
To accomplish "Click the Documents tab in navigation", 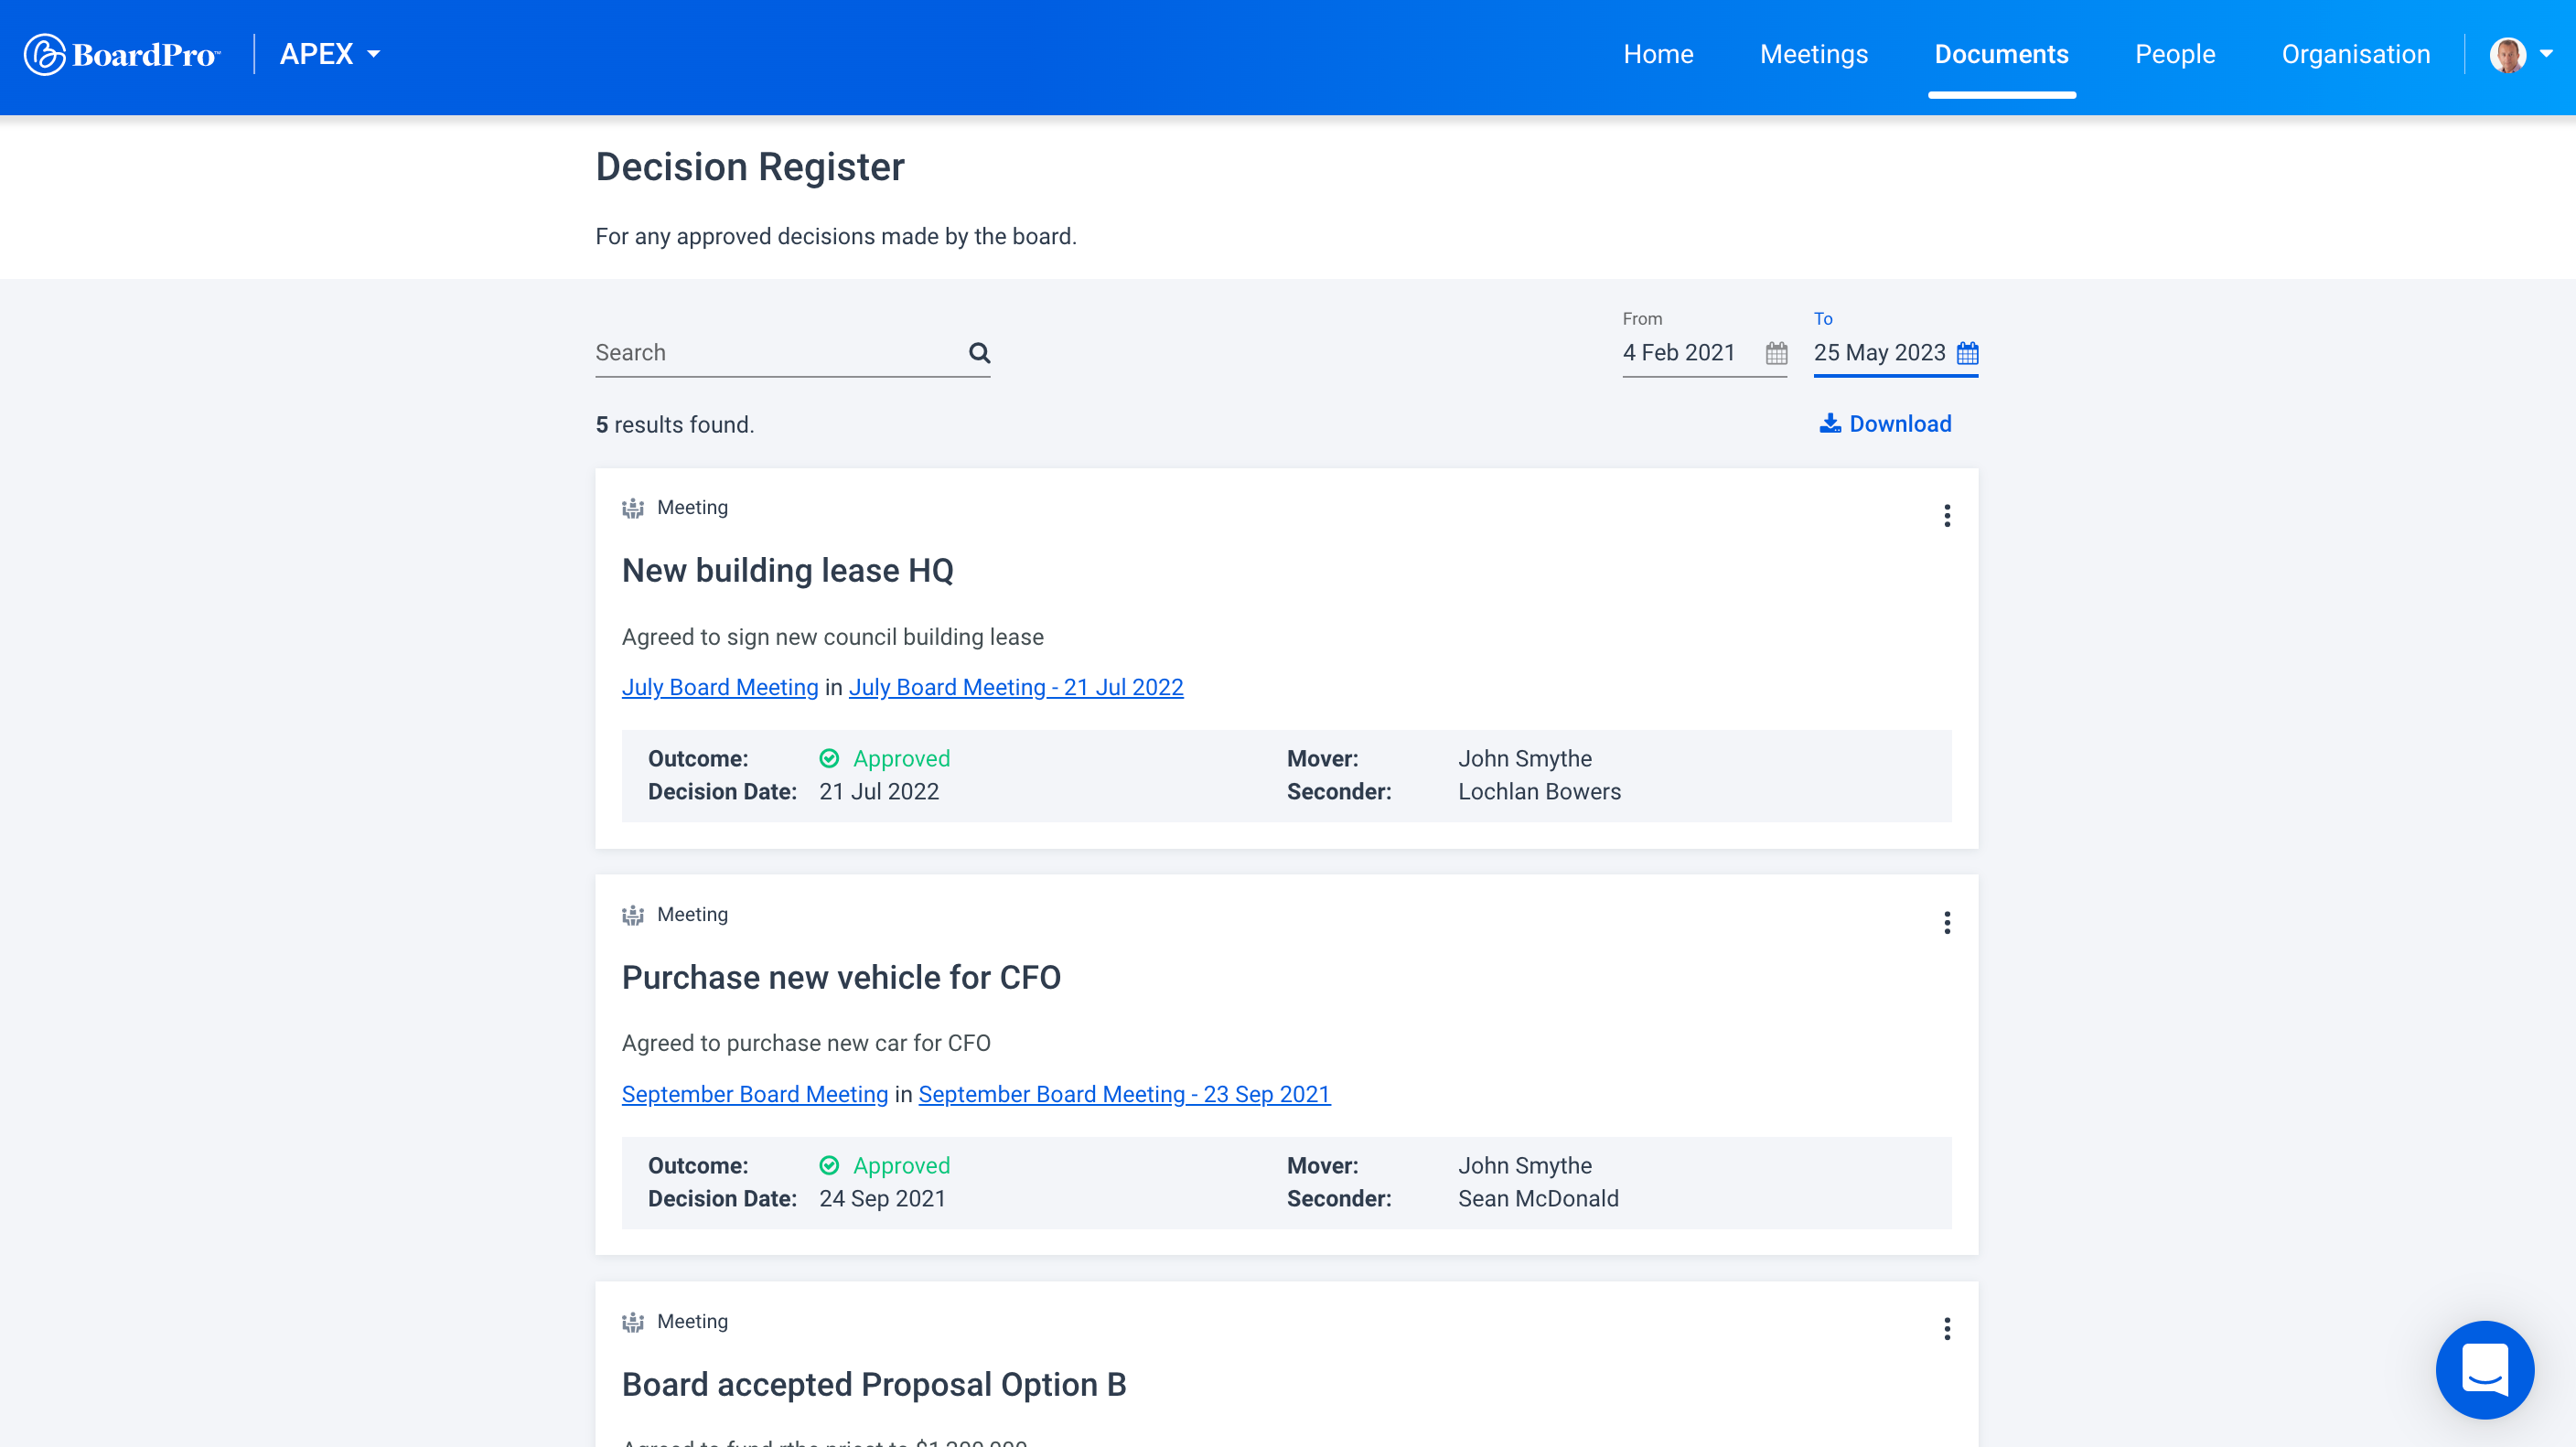I will (2001, 53).
